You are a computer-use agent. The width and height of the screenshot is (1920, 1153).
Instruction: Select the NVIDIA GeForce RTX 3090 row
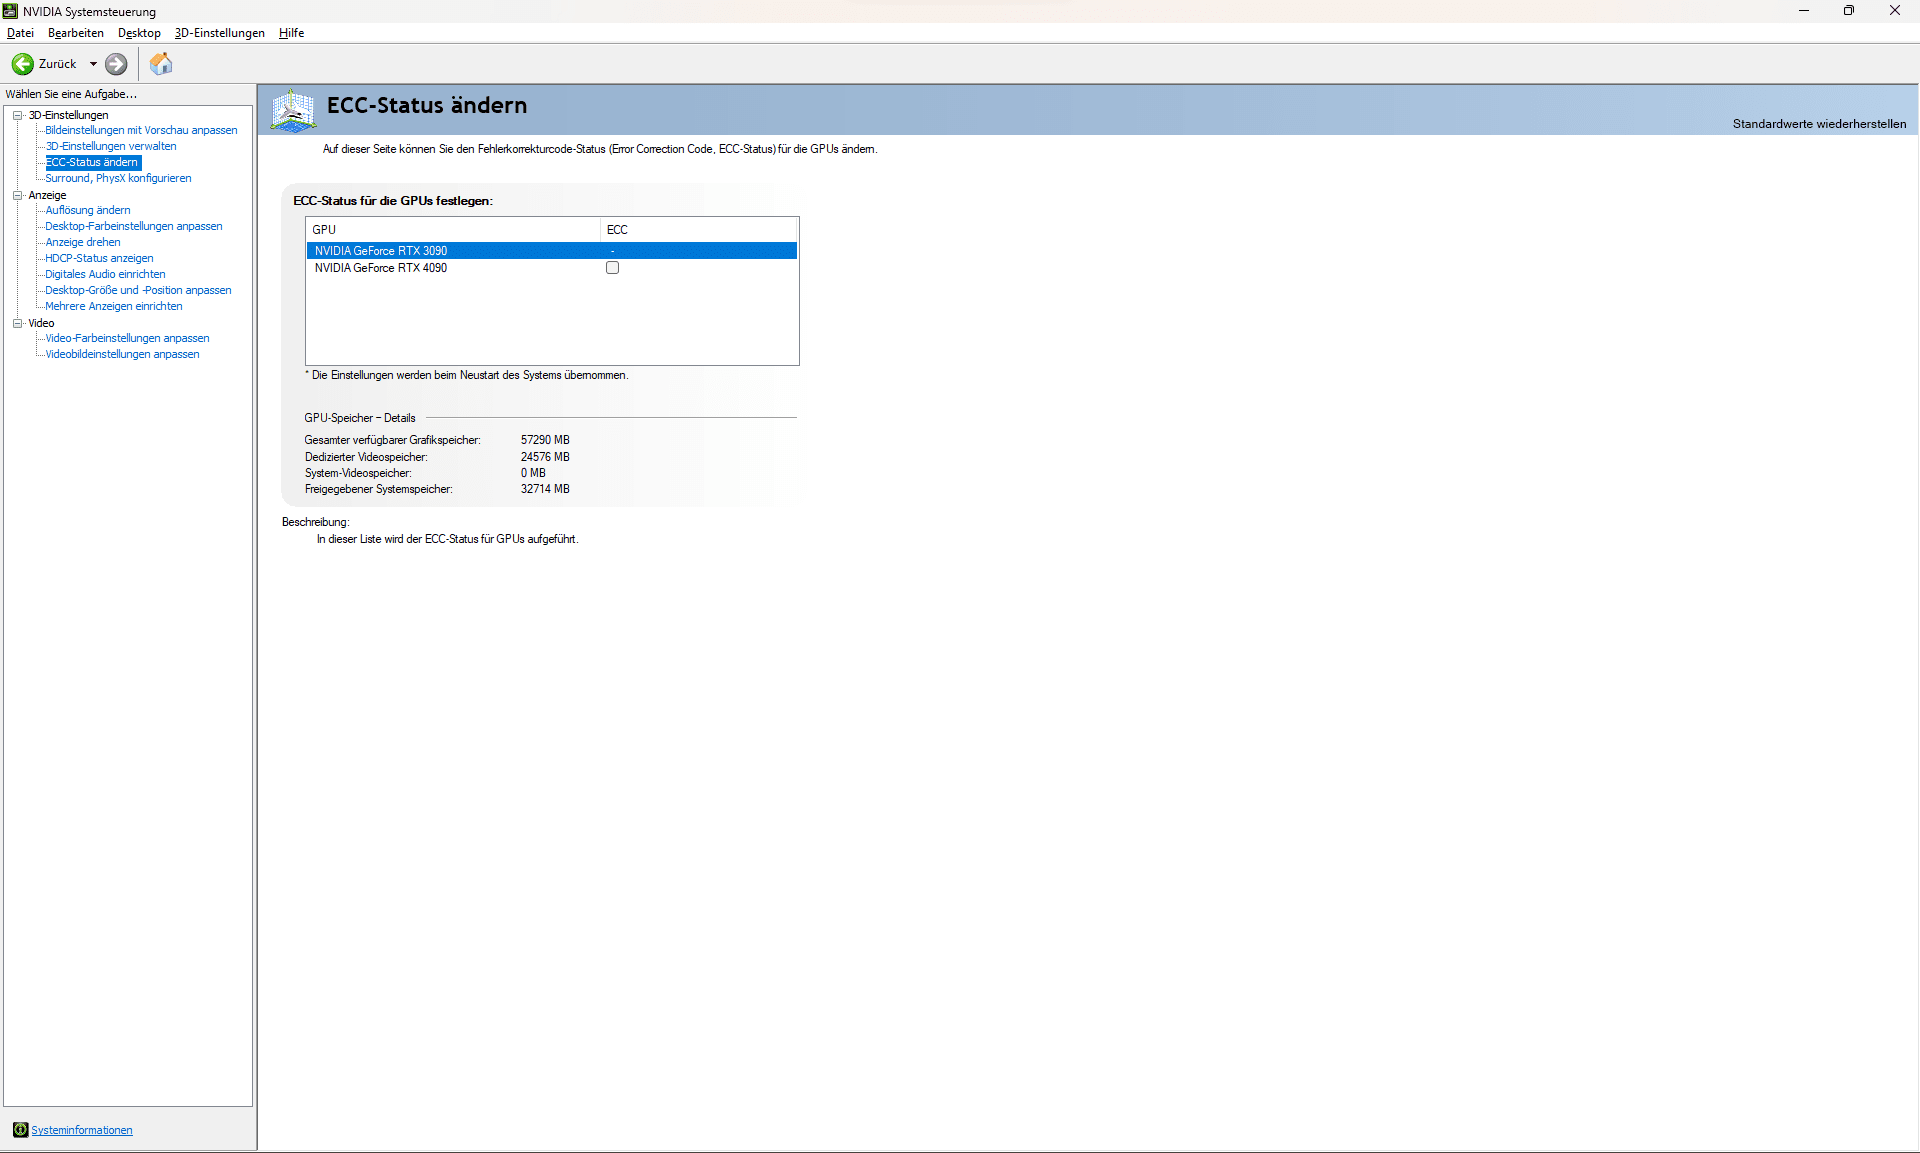[381, 251]
